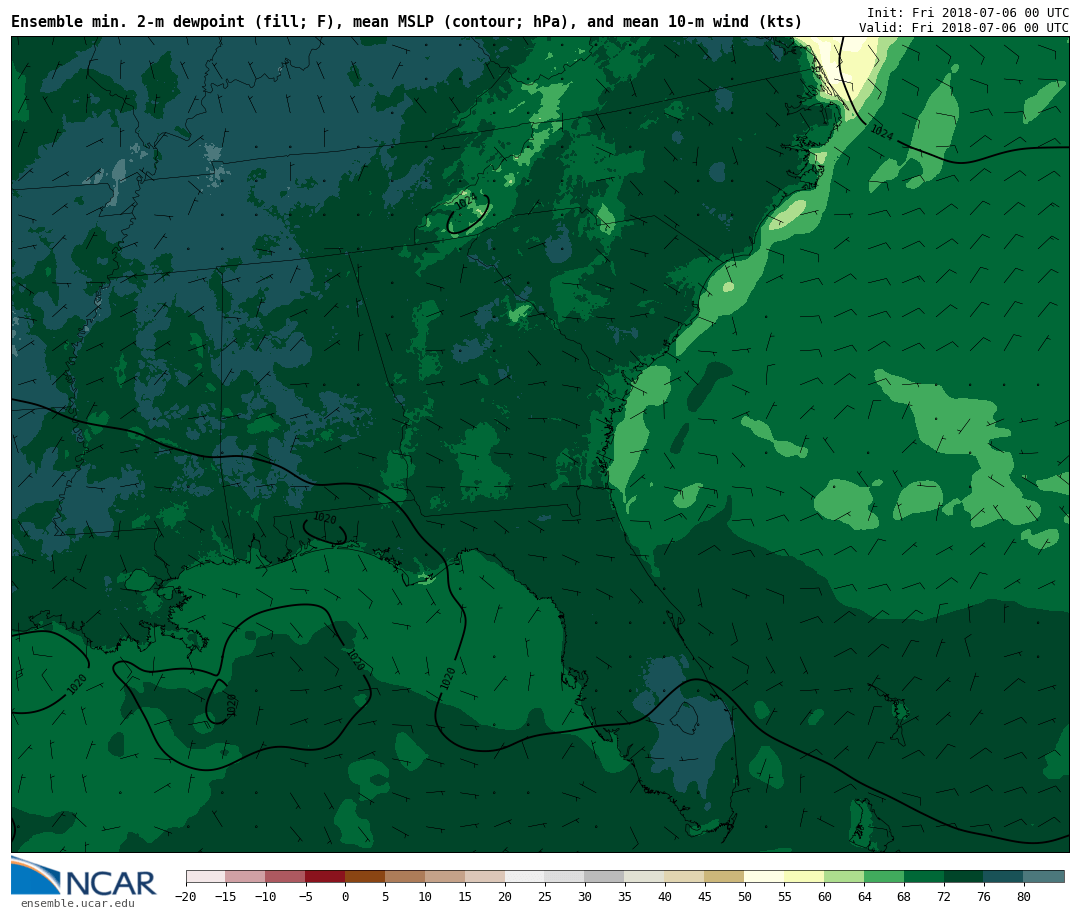Click the small closed contour over south Florida

685,718
